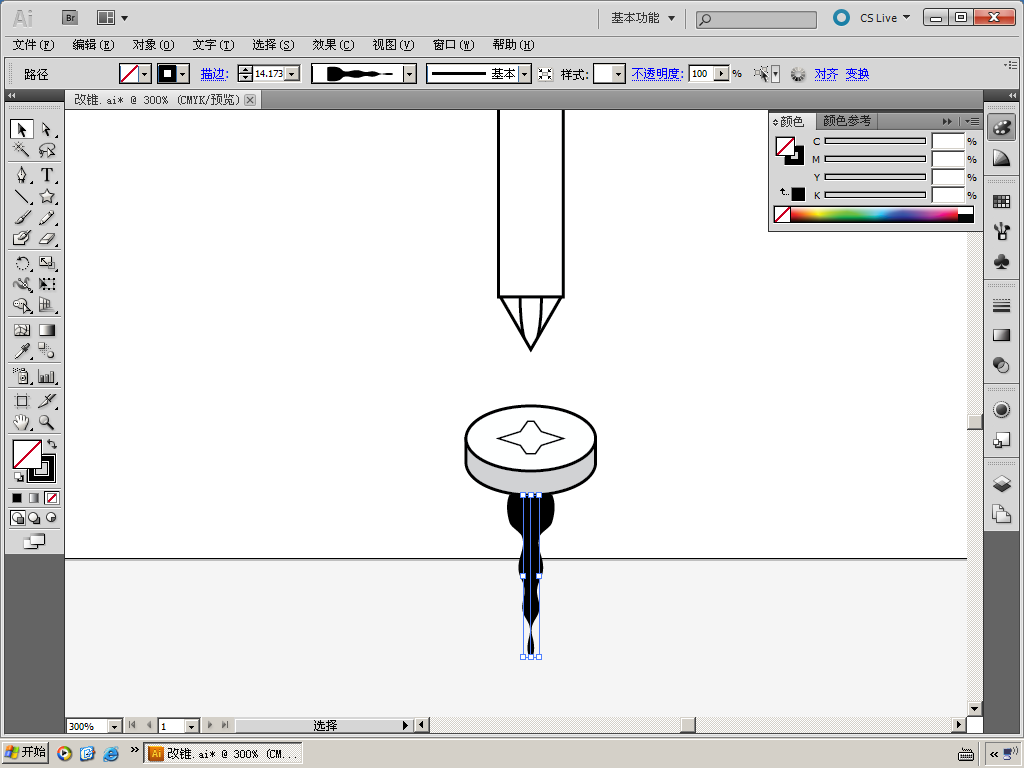Select the Eyedropper tool

pos(21,351)
